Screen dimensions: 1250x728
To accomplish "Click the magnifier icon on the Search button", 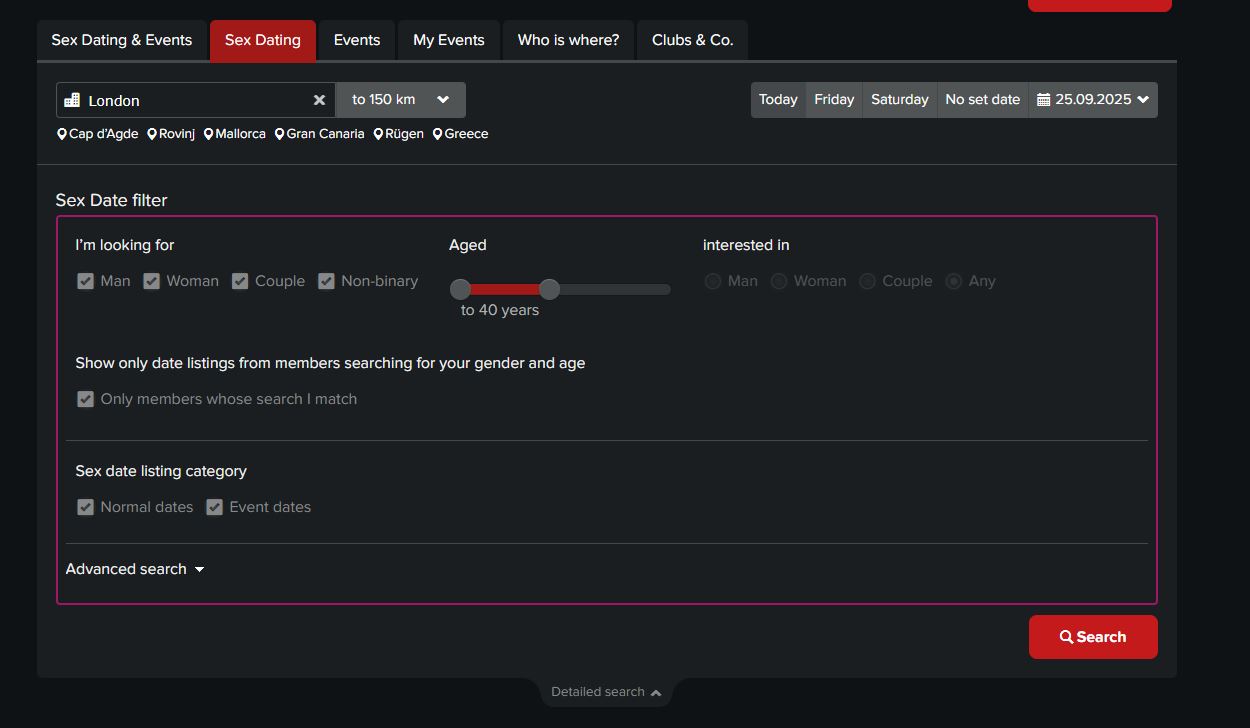I will click(1066, 637).
